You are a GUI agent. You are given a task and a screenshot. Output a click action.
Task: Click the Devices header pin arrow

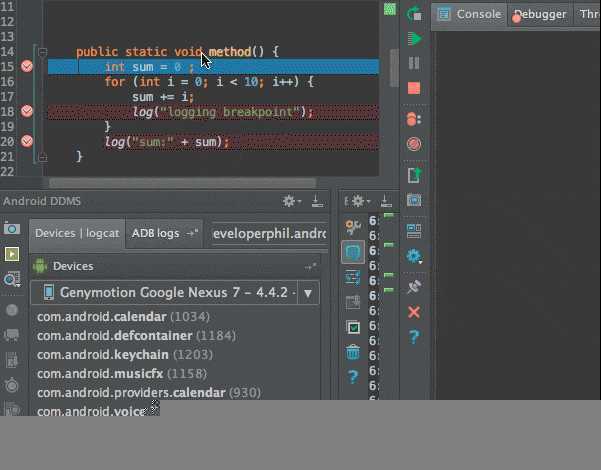point(311,266)
